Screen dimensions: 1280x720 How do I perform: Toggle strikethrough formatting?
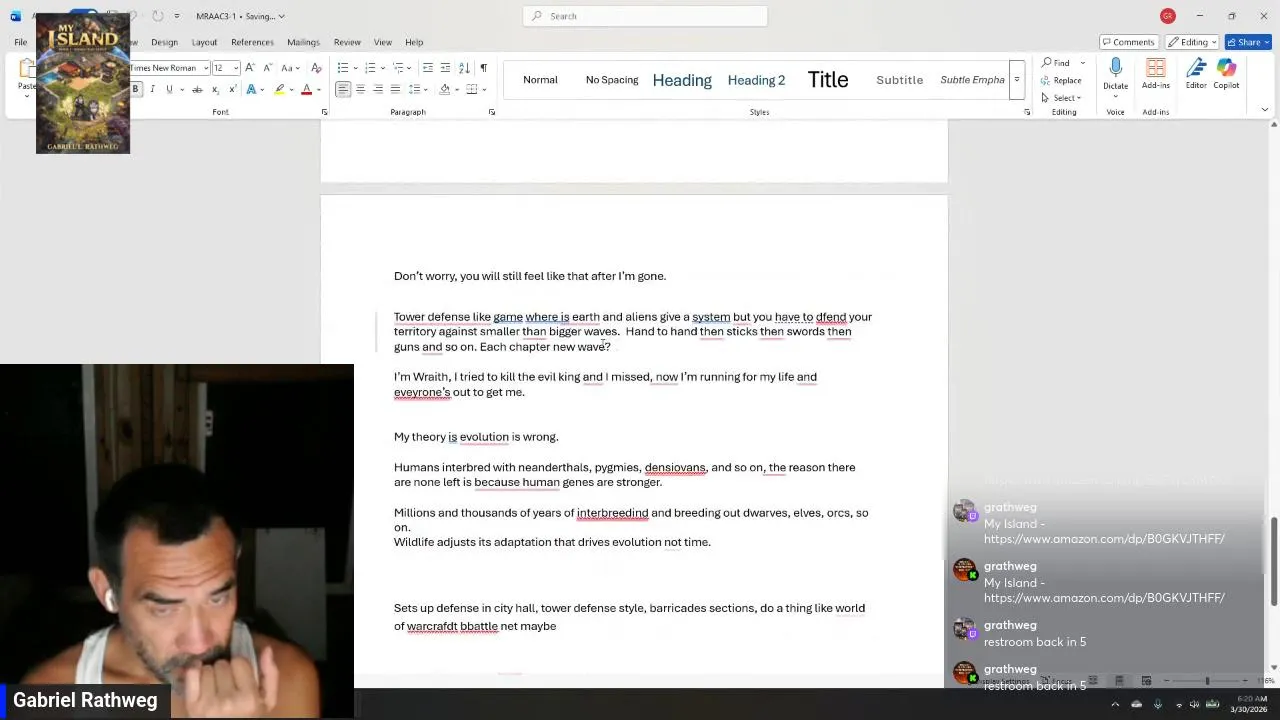(x=197, y=89)
